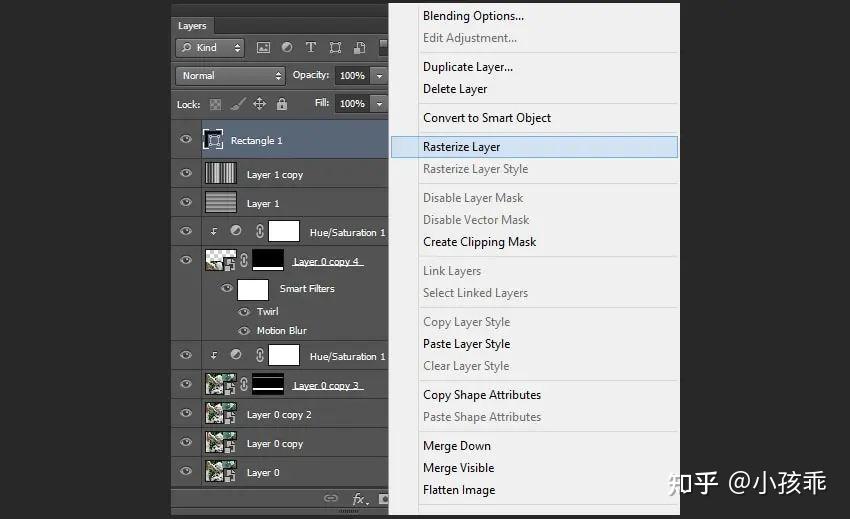Image resolution: width=850 pixels, height=519 pixels.
Task: Hide Layer 0 copy 4
Action: 186,260
